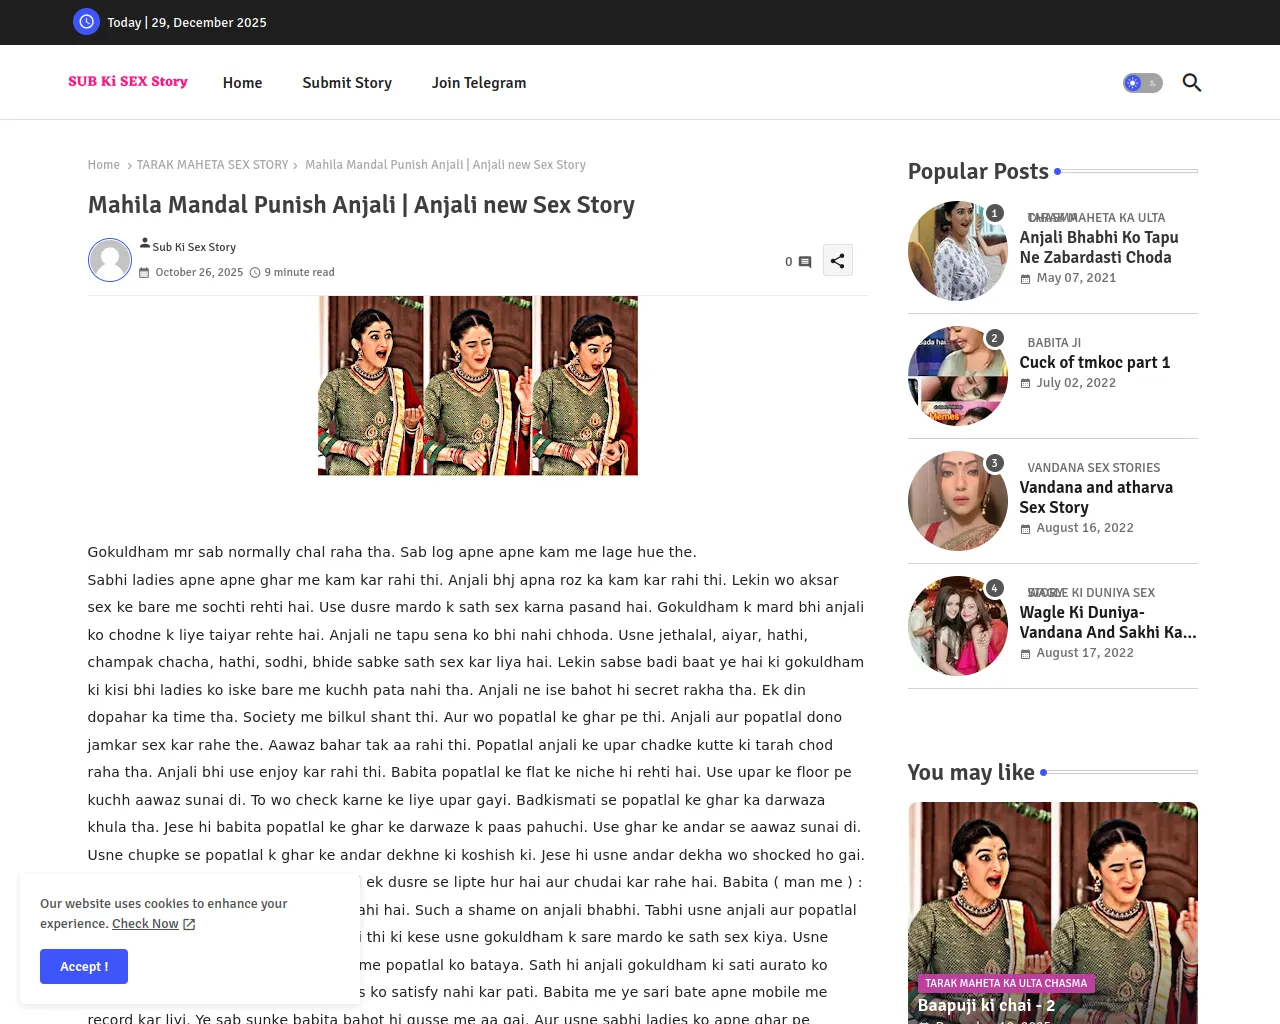Click the 'July 02, 2022' post date
The width and height of the screenshot is (1280, 1024).
click(x=1076, y=383)
